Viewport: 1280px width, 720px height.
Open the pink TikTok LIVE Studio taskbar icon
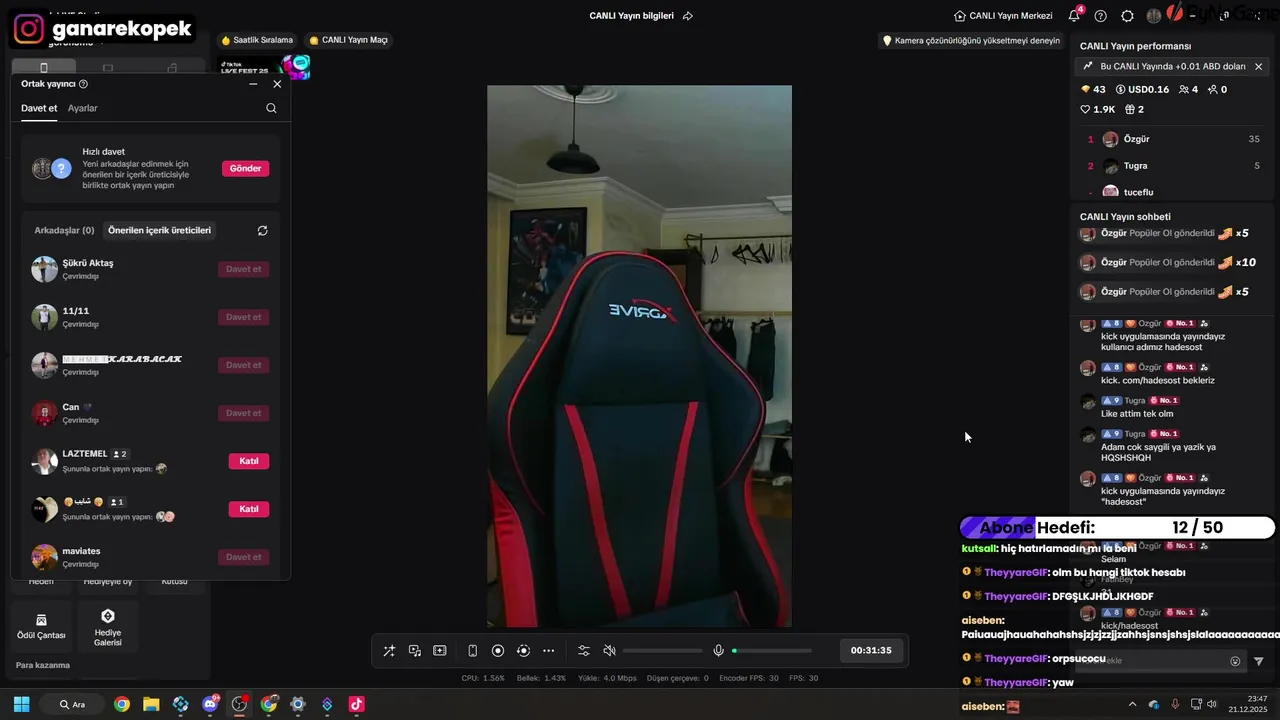(357, 704)
